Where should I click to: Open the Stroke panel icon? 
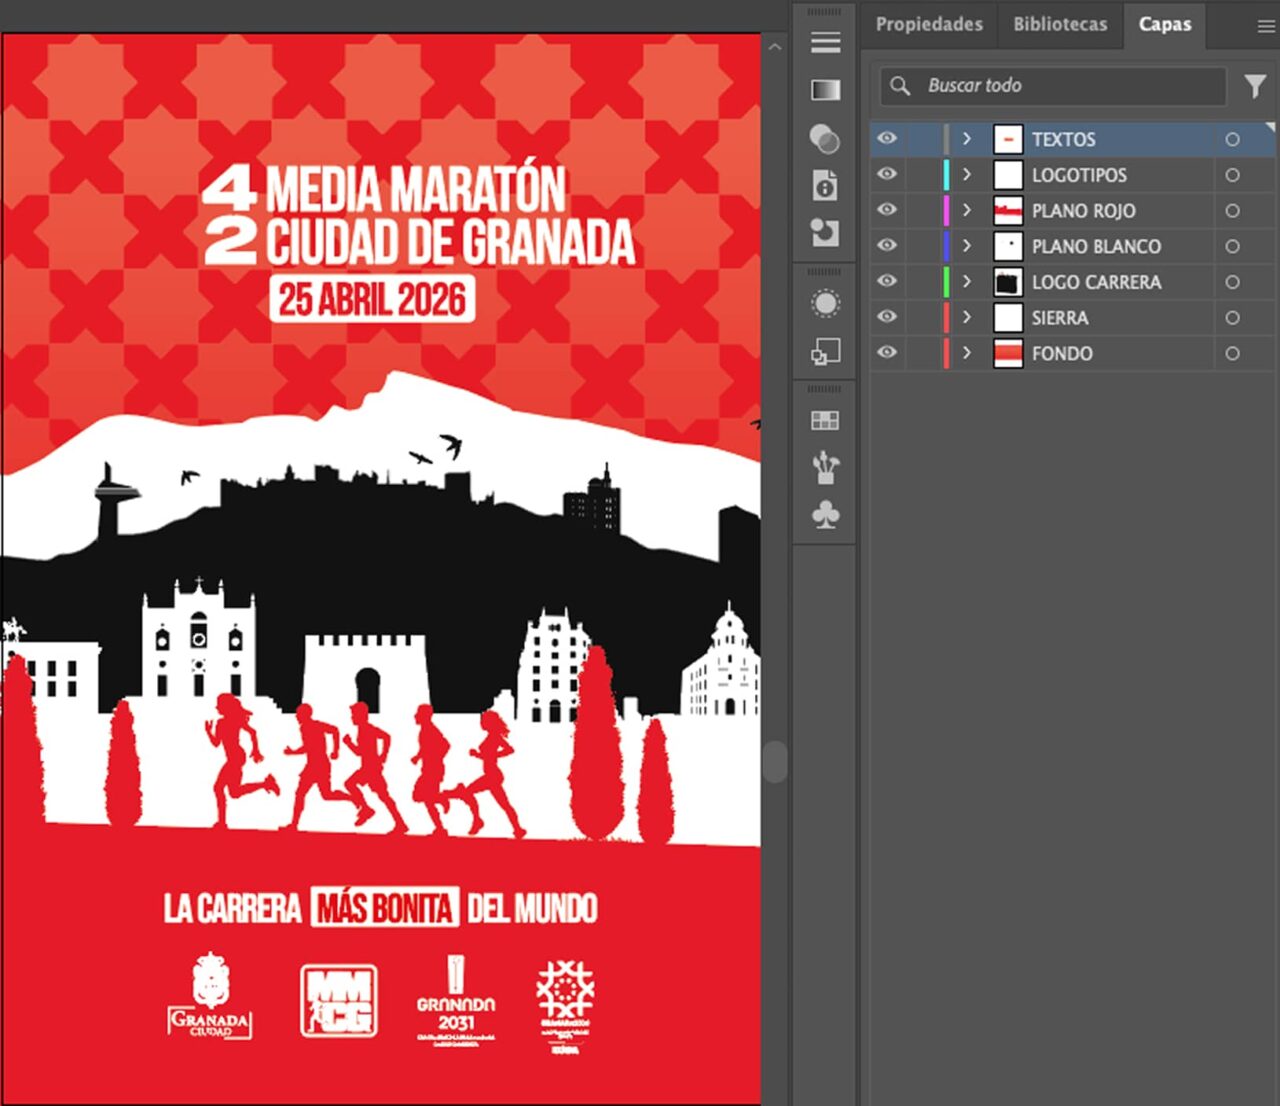point(825,42)
